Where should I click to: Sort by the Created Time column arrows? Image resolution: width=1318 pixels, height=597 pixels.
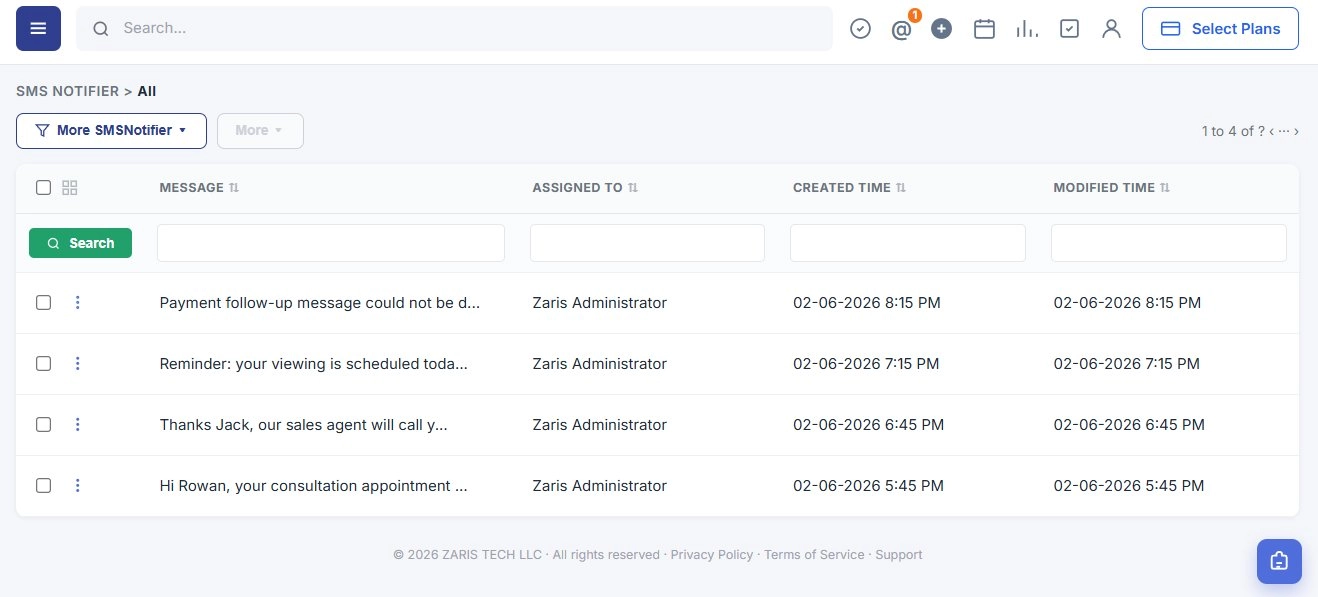tap(901, 188)
